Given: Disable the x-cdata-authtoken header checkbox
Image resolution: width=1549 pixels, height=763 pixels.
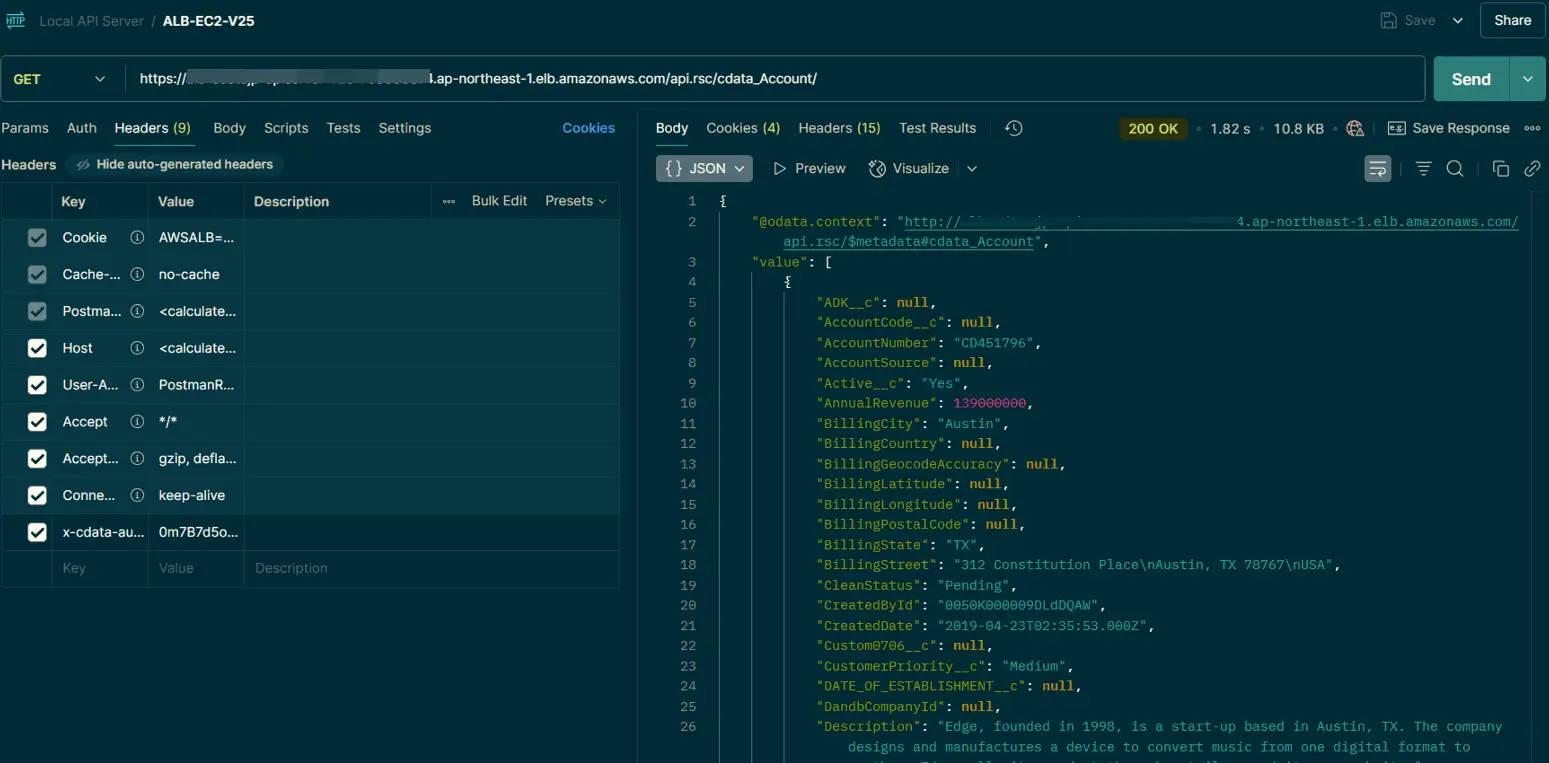Looking at the screenshot, I should (x=37, y=532).
